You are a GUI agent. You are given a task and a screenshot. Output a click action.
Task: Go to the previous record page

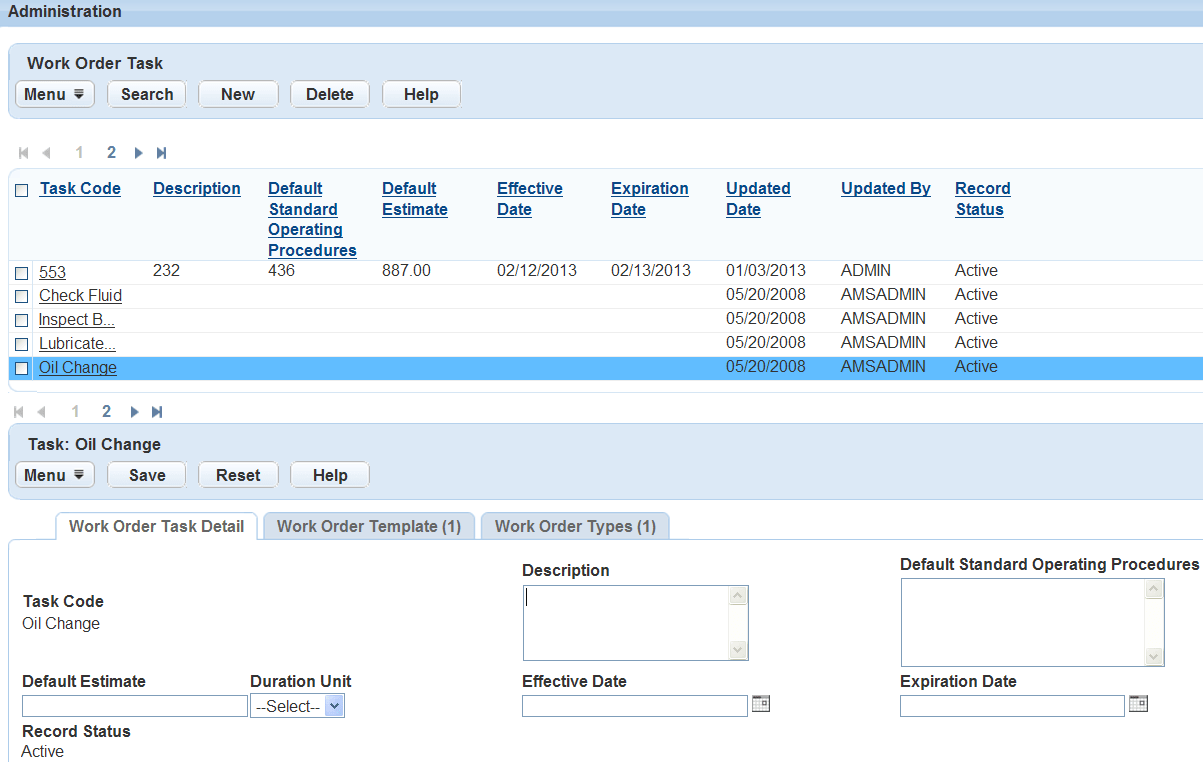[48, 152]
